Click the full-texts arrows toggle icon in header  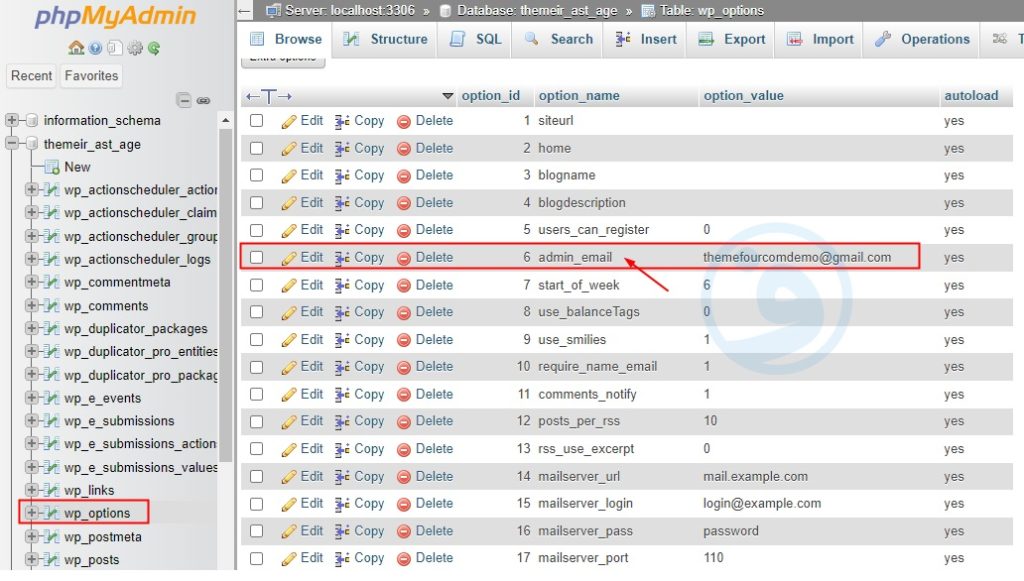(268, 97)
